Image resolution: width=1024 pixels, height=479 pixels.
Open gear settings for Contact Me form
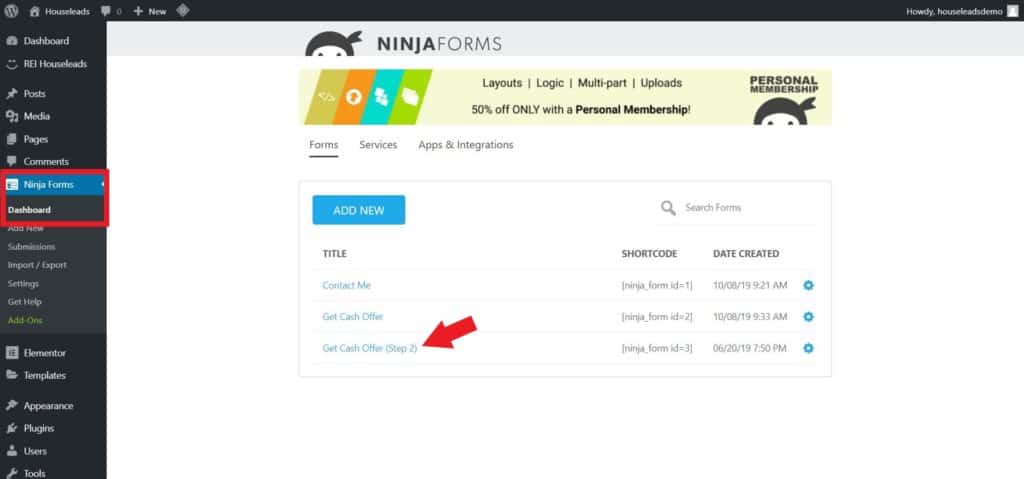(808, 286)
